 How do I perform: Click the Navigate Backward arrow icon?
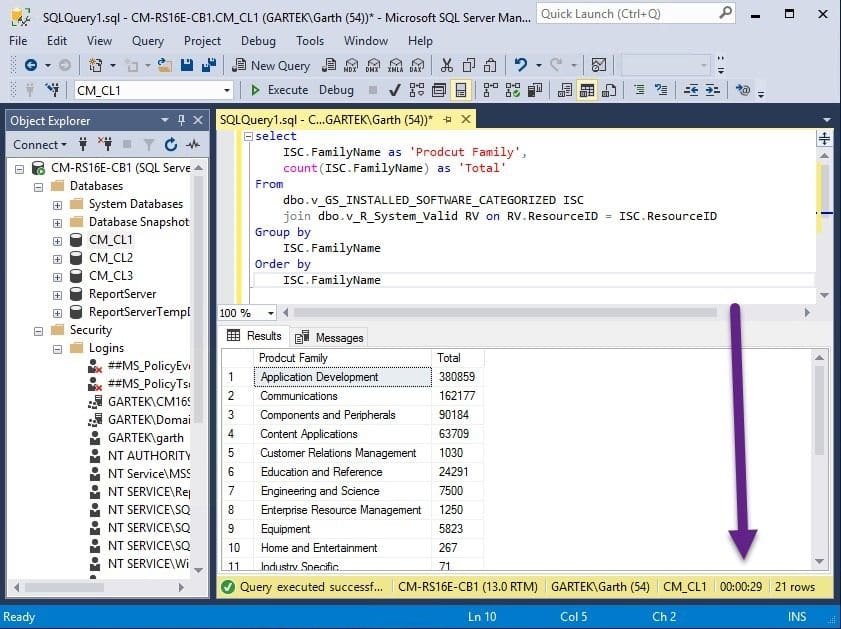click(x=31, y=65)
